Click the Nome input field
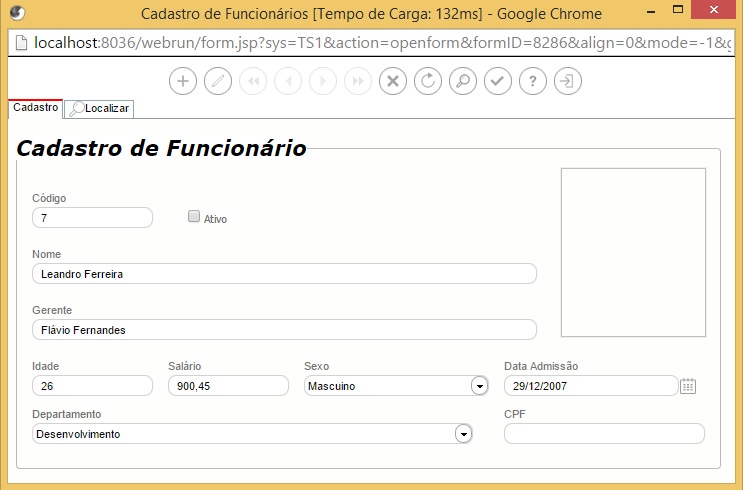743x490 pixels. pyautogui.click(x=284, y=274)
